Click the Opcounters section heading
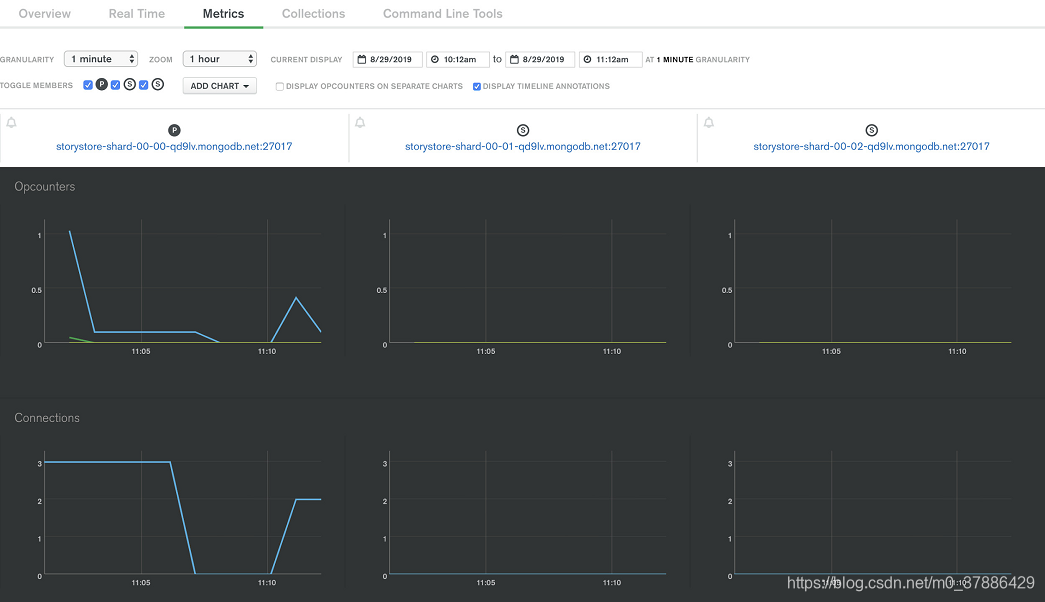The image size is (1045, 602). (45, 187)
